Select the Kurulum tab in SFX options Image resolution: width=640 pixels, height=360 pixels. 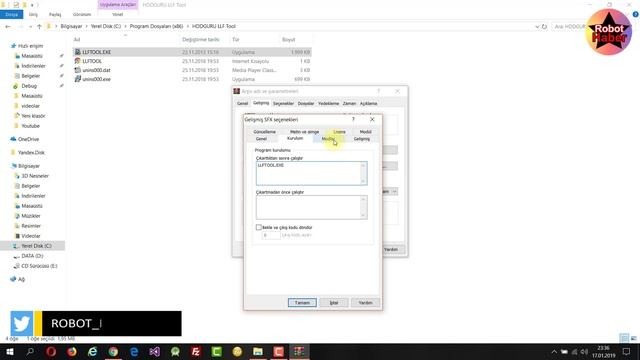click(x=295, y=138)
